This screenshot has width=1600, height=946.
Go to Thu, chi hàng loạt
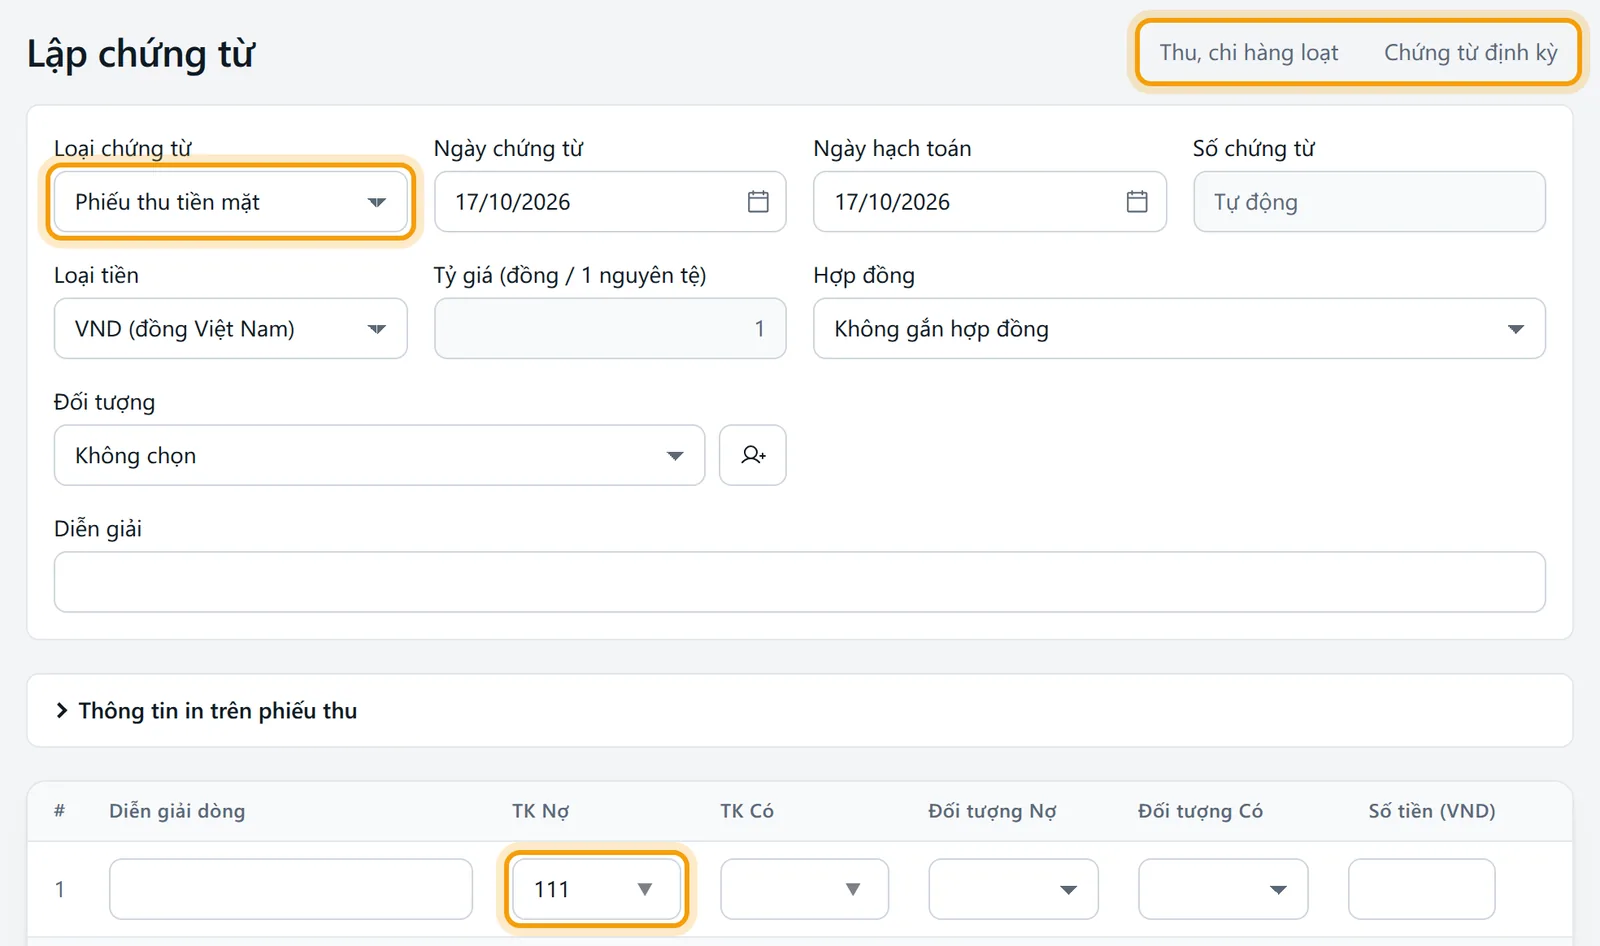(x=1248, y=53)
